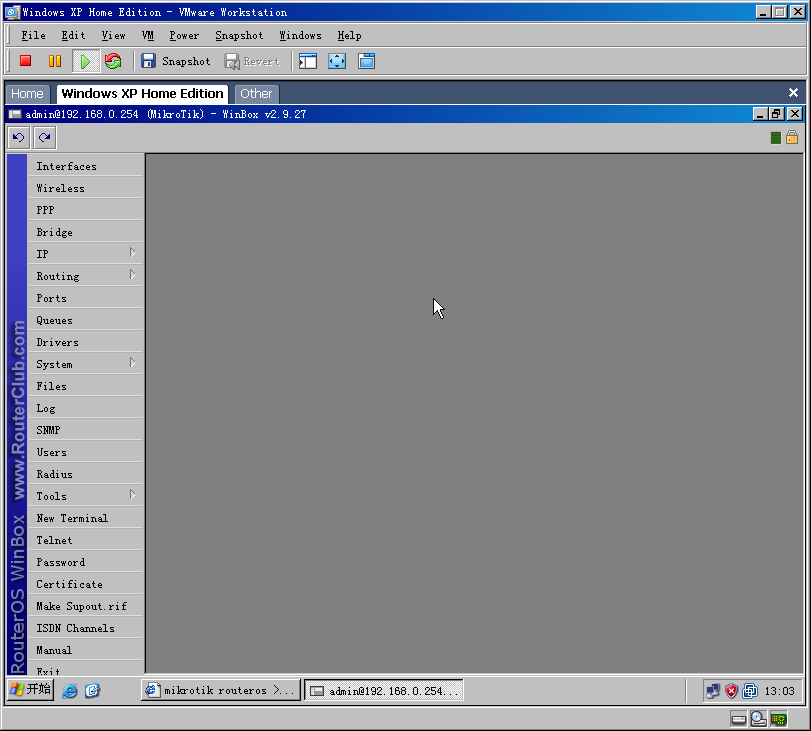Open the Bridge section
The width and height of the screenshot is (811, 731).
coord(85,232)
